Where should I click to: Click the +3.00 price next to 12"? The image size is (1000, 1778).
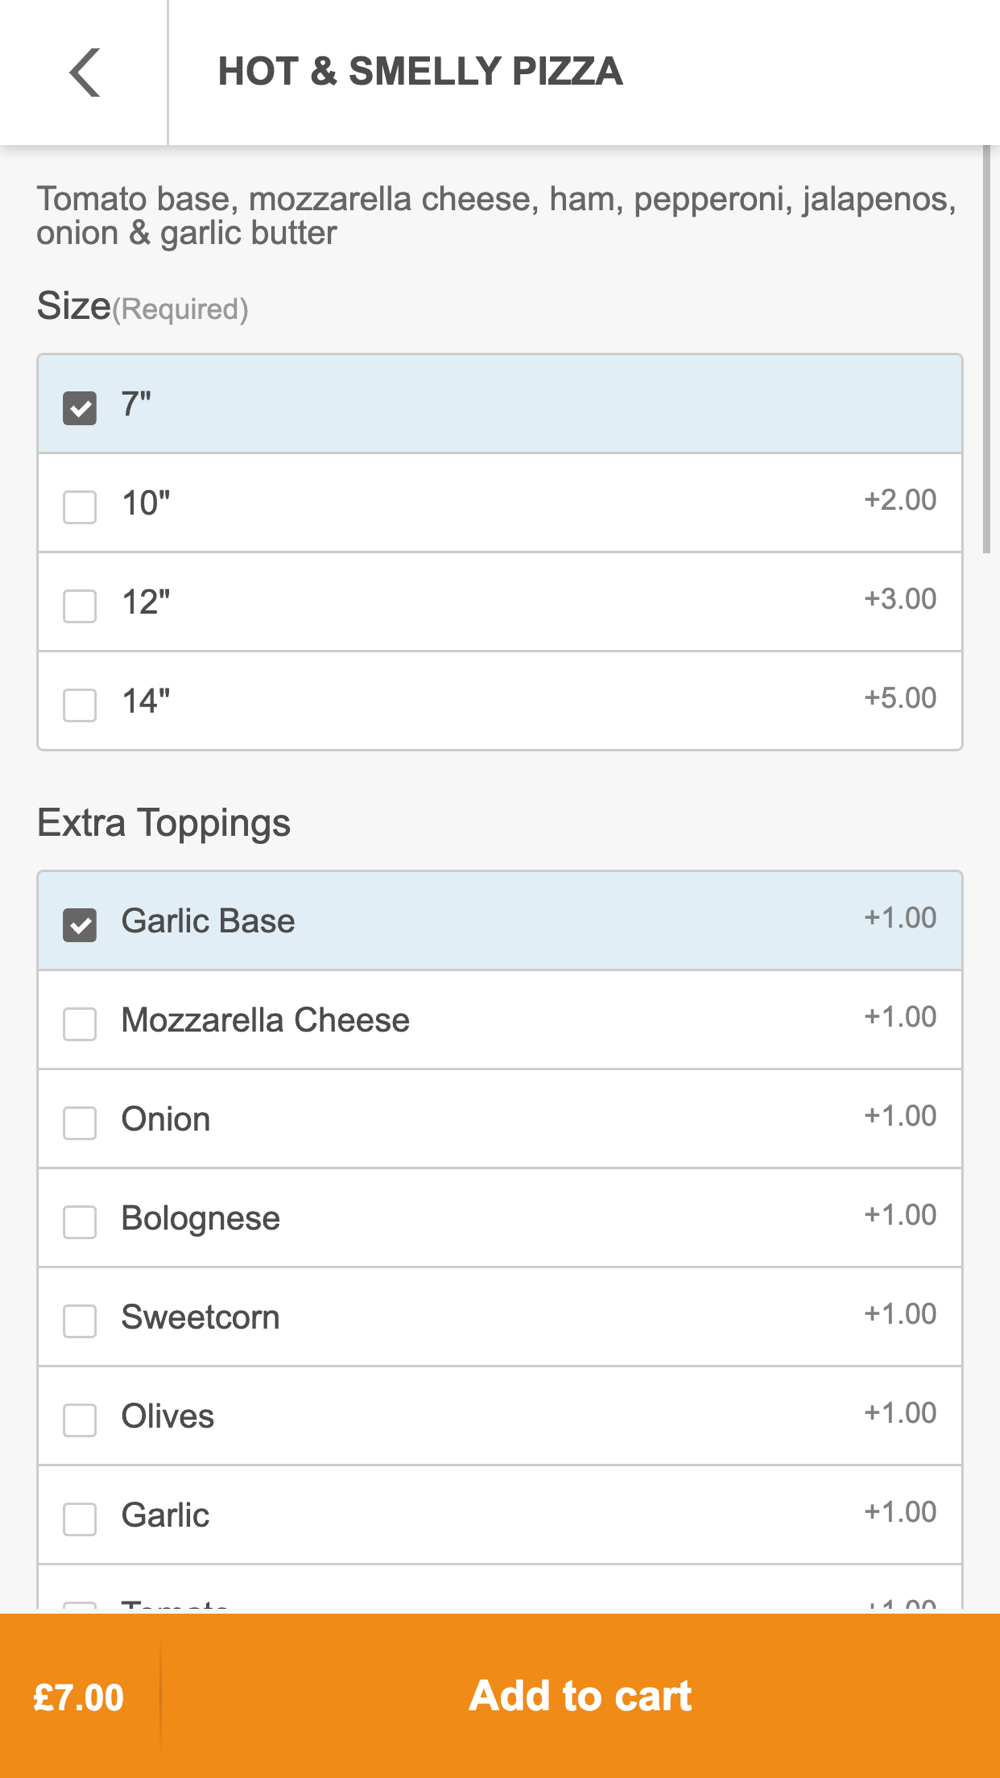click(x=900, y=599)
